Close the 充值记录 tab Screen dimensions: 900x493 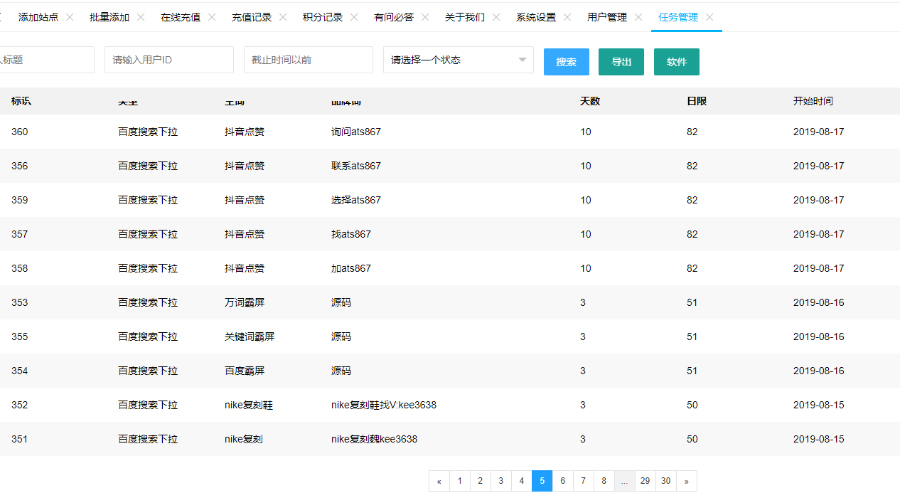[283, 17]
